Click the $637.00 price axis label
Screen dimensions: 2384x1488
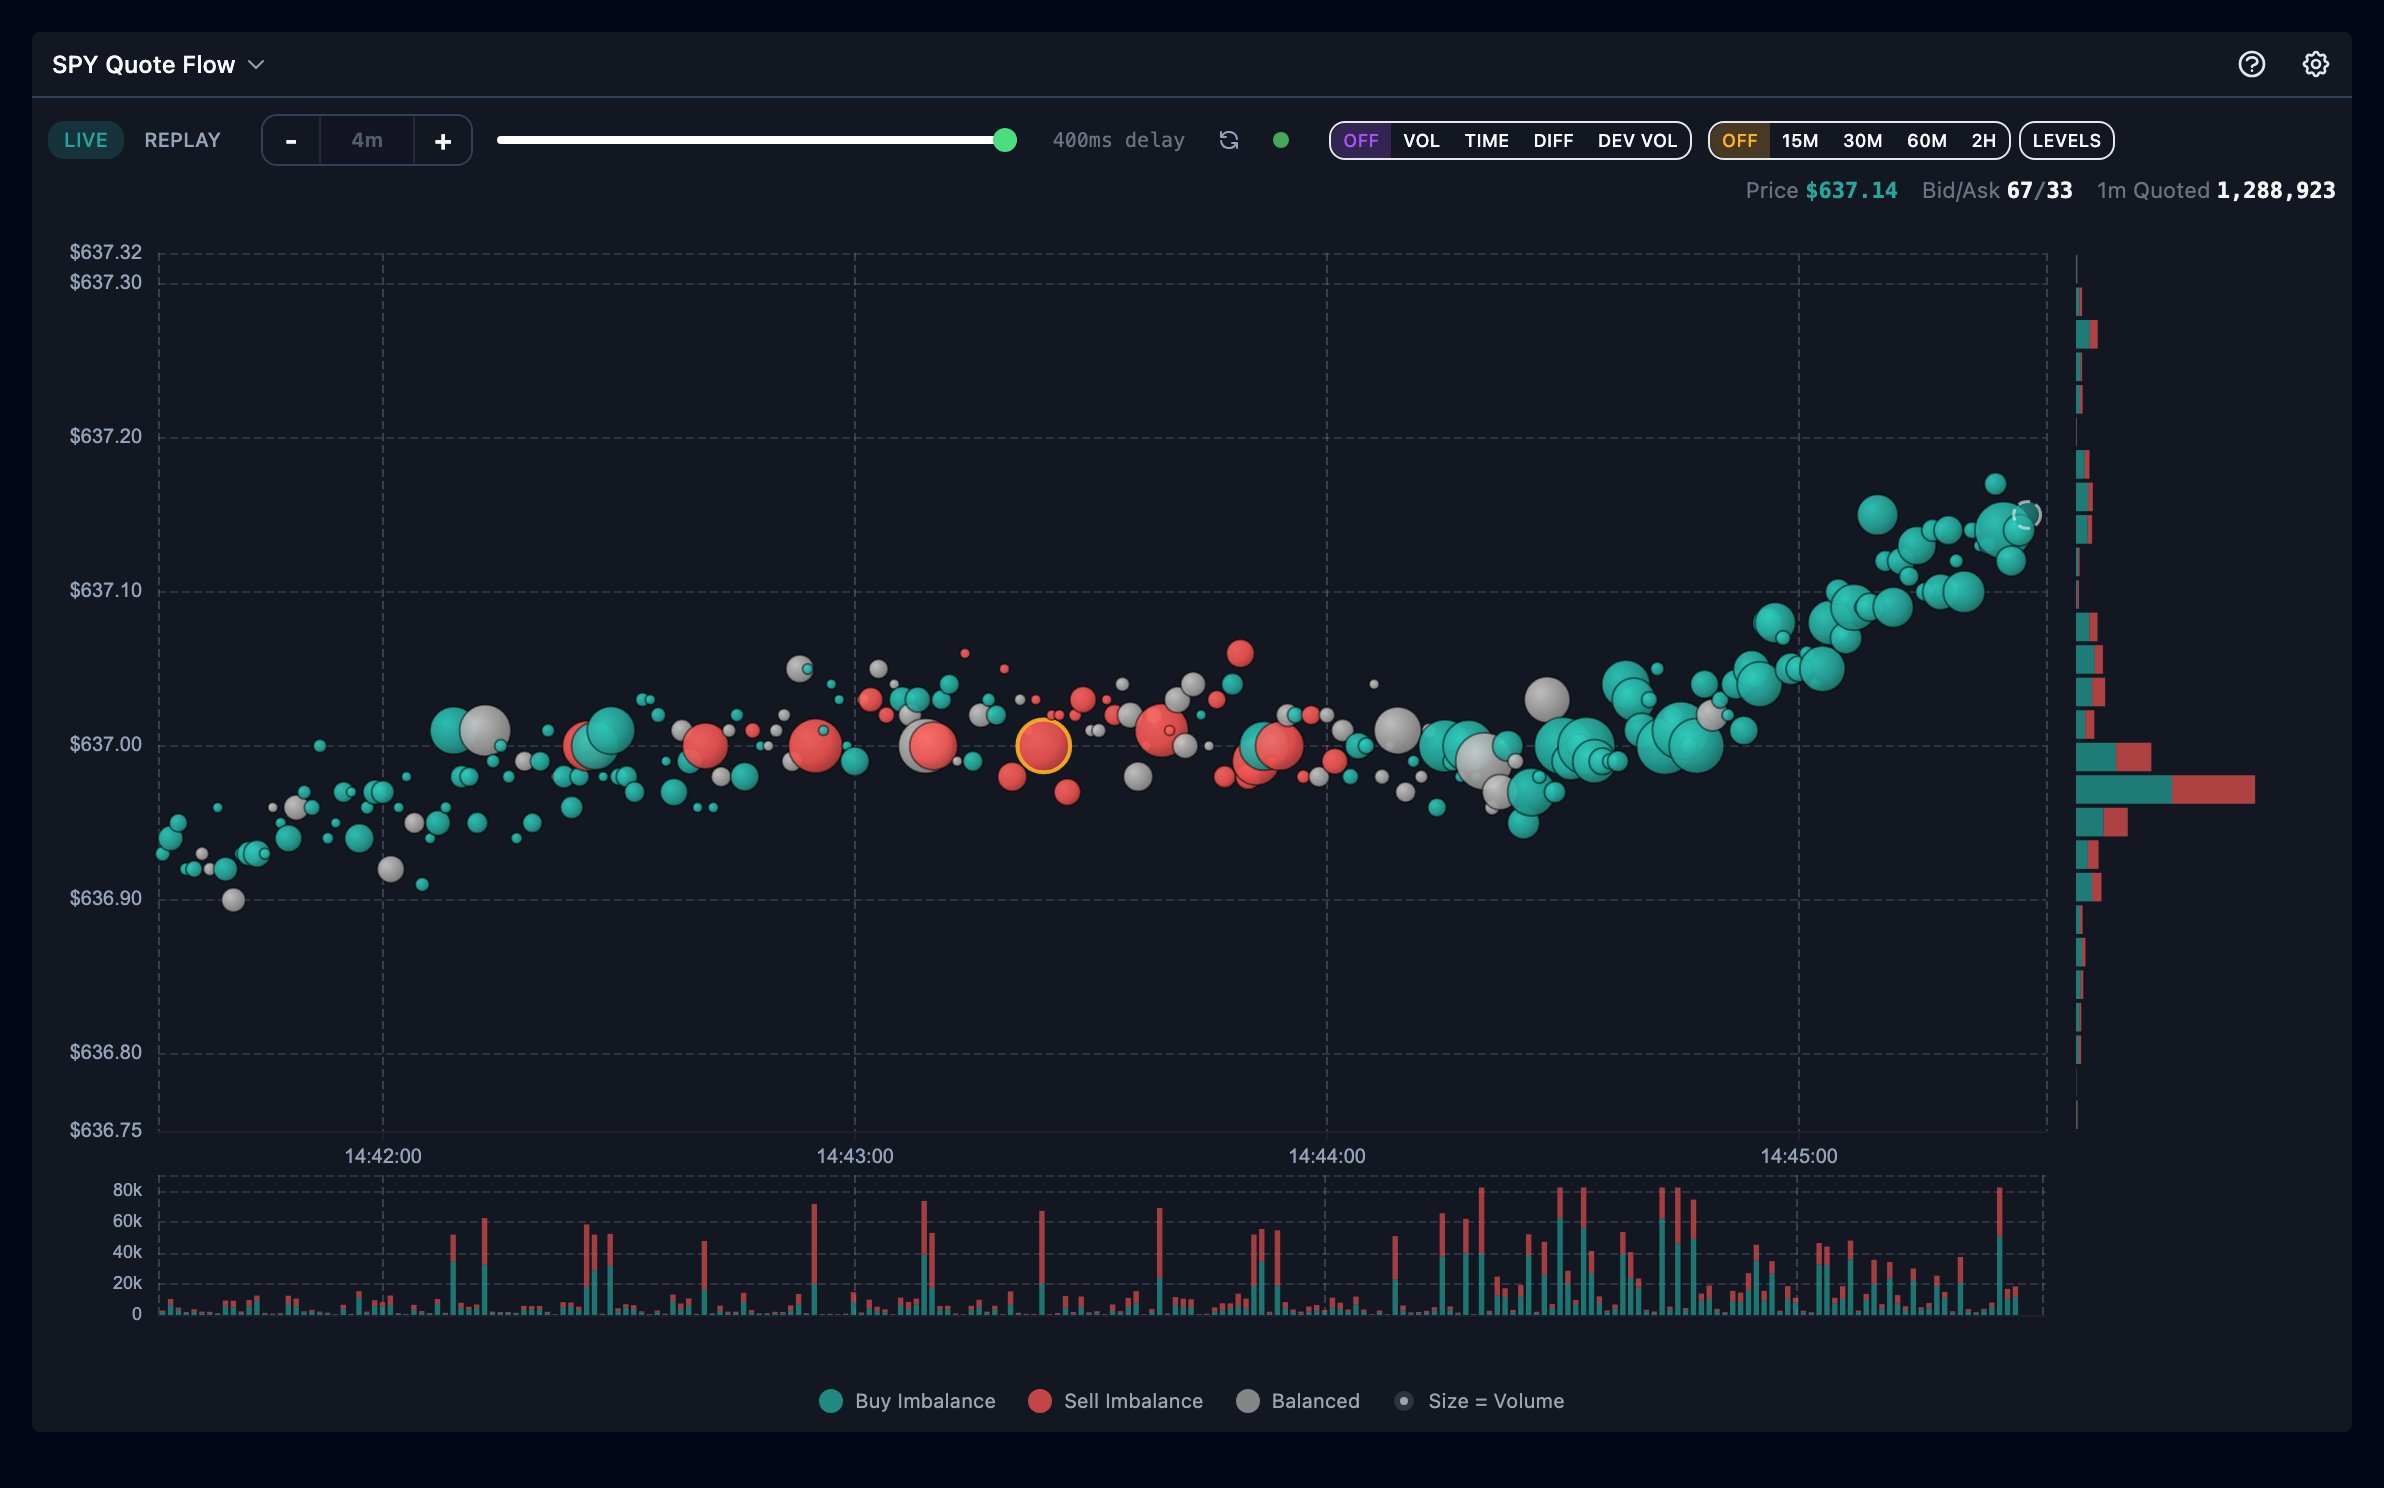(105, 744)
